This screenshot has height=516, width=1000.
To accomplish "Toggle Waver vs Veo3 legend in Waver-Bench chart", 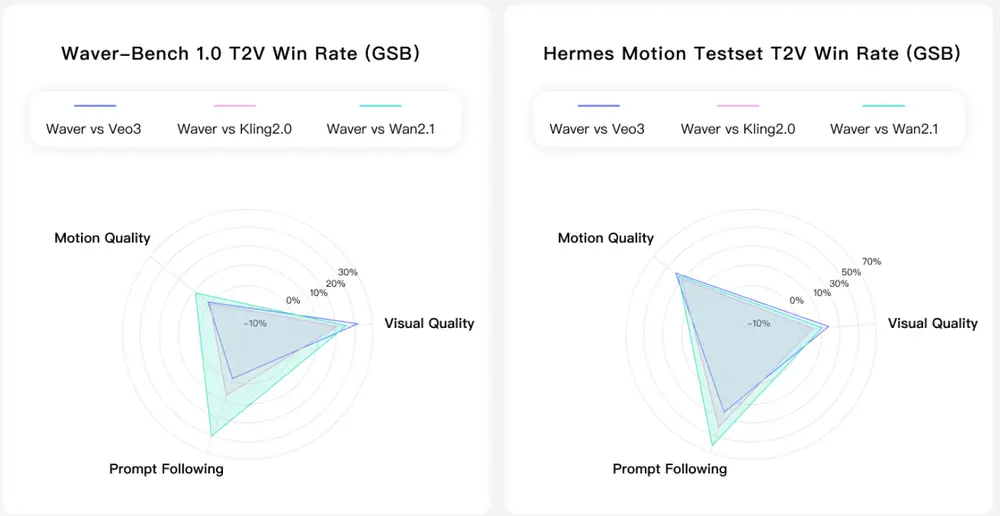I will click(x=95, y=128).
